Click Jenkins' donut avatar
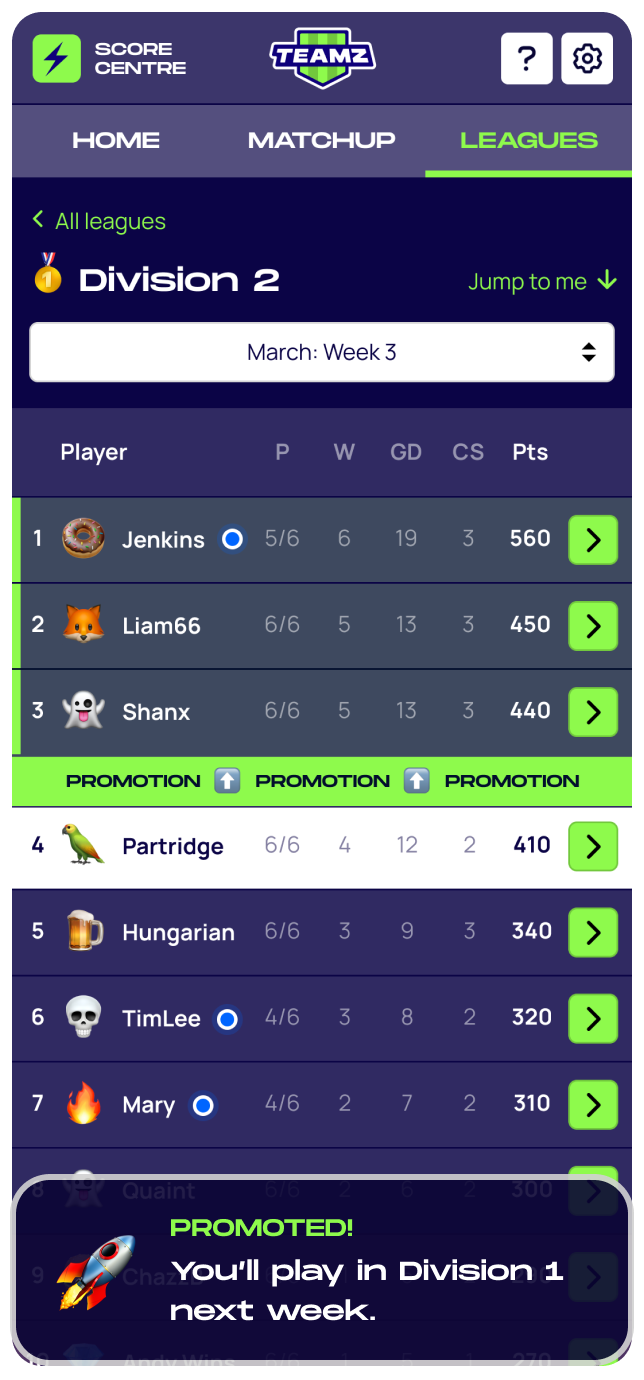 (x=83, y=539)
